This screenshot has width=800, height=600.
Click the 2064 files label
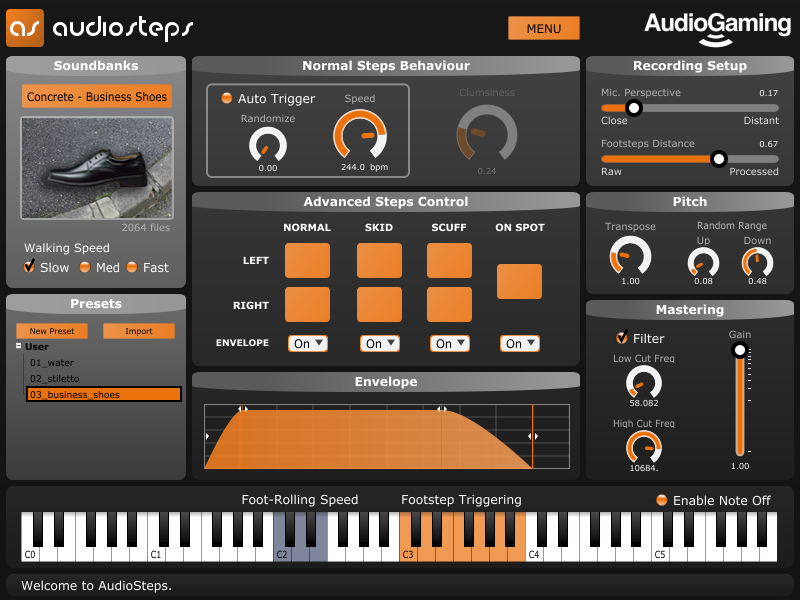[145, 228]
